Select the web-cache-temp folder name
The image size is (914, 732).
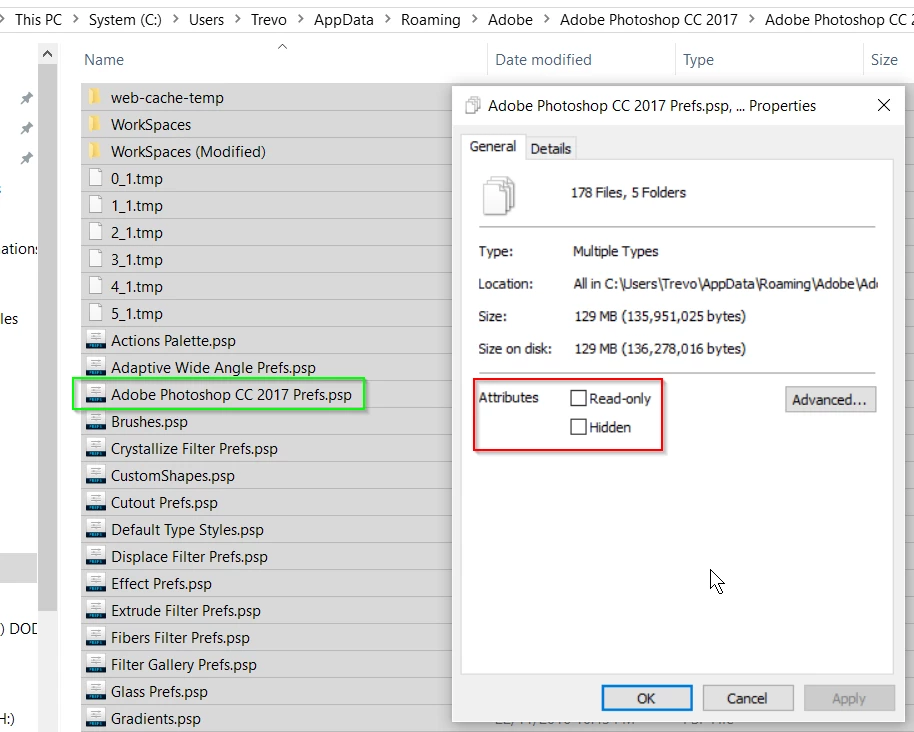(x=167, y=97)
